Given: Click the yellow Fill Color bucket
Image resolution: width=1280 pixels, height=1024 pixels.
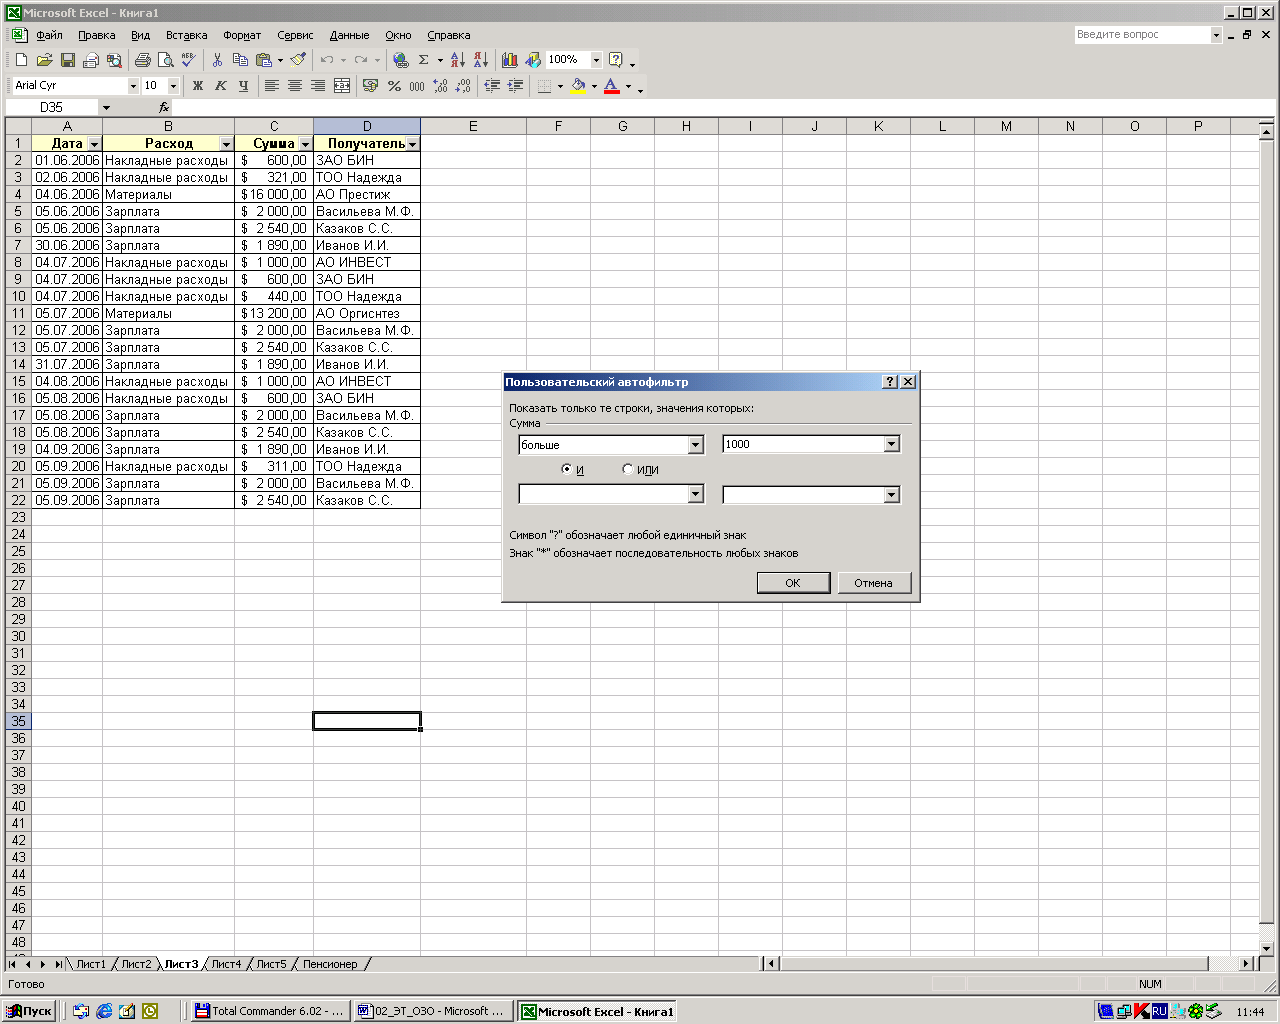Looking at the screenshot, I should [x=578, y=86].
